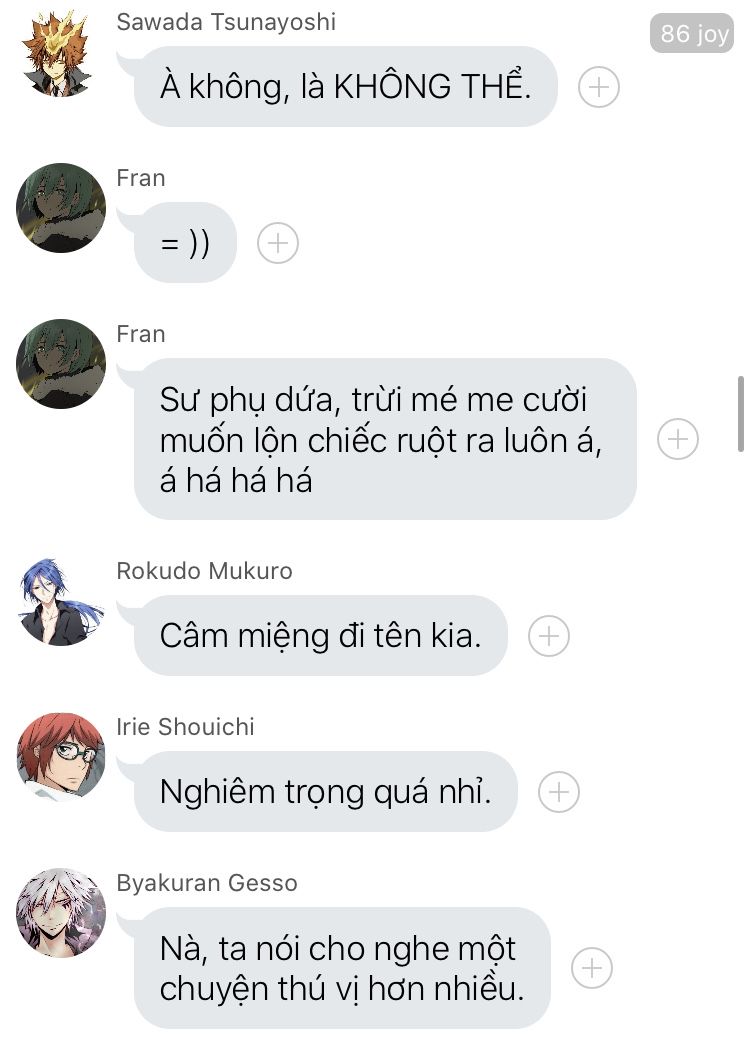
Task: Tap plus icon beside "Sư phụ dứa" message
Action: click(678, 439)
